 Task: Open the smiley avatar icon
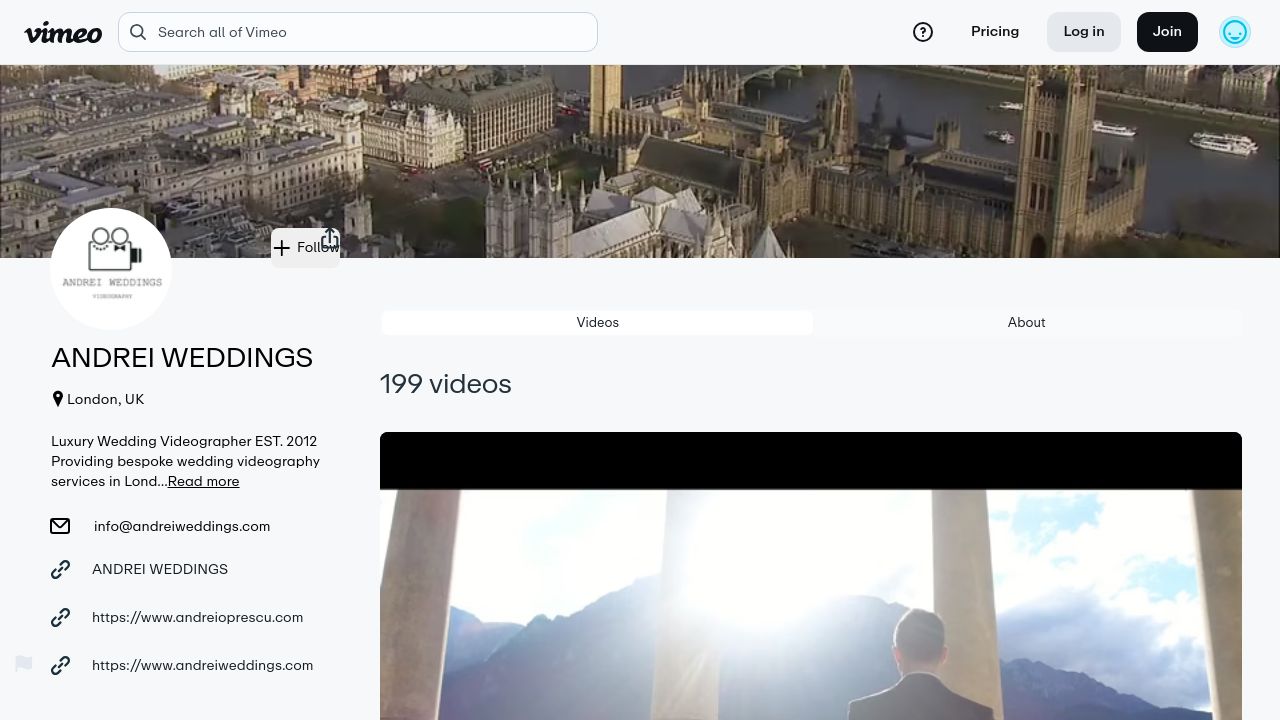click(x=1235, y=32)
